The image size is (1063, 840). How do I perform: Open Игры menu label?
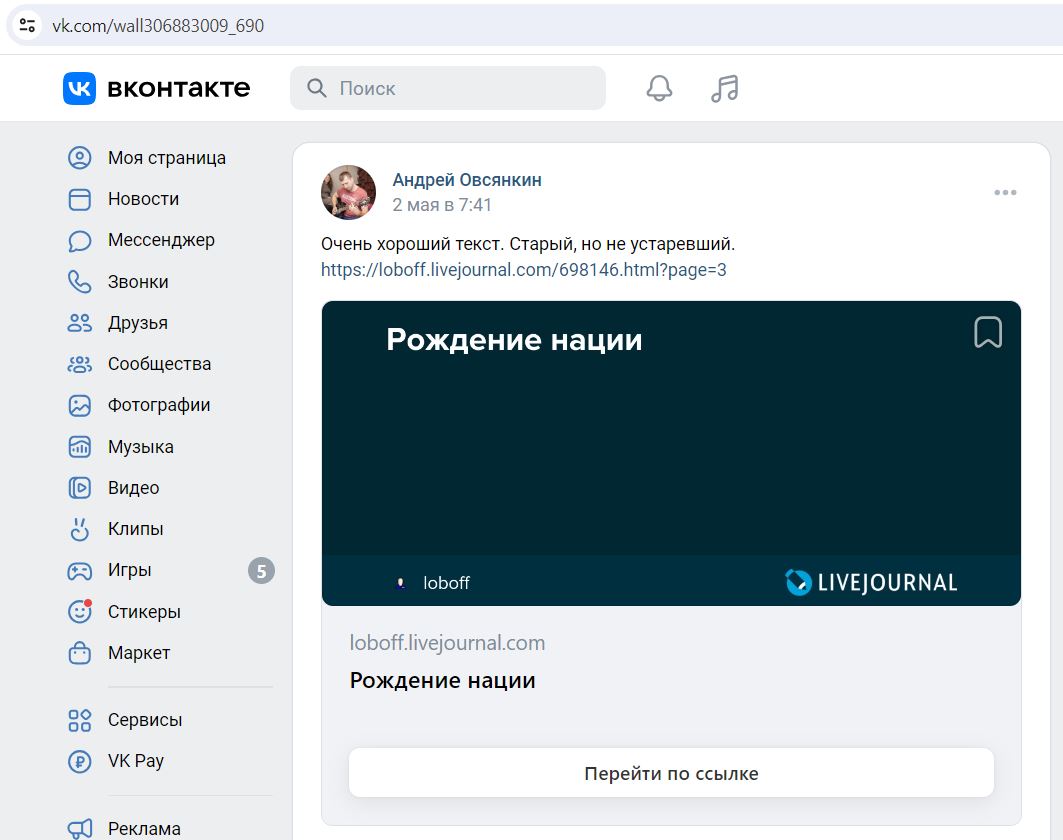click(x=129, y=570)
